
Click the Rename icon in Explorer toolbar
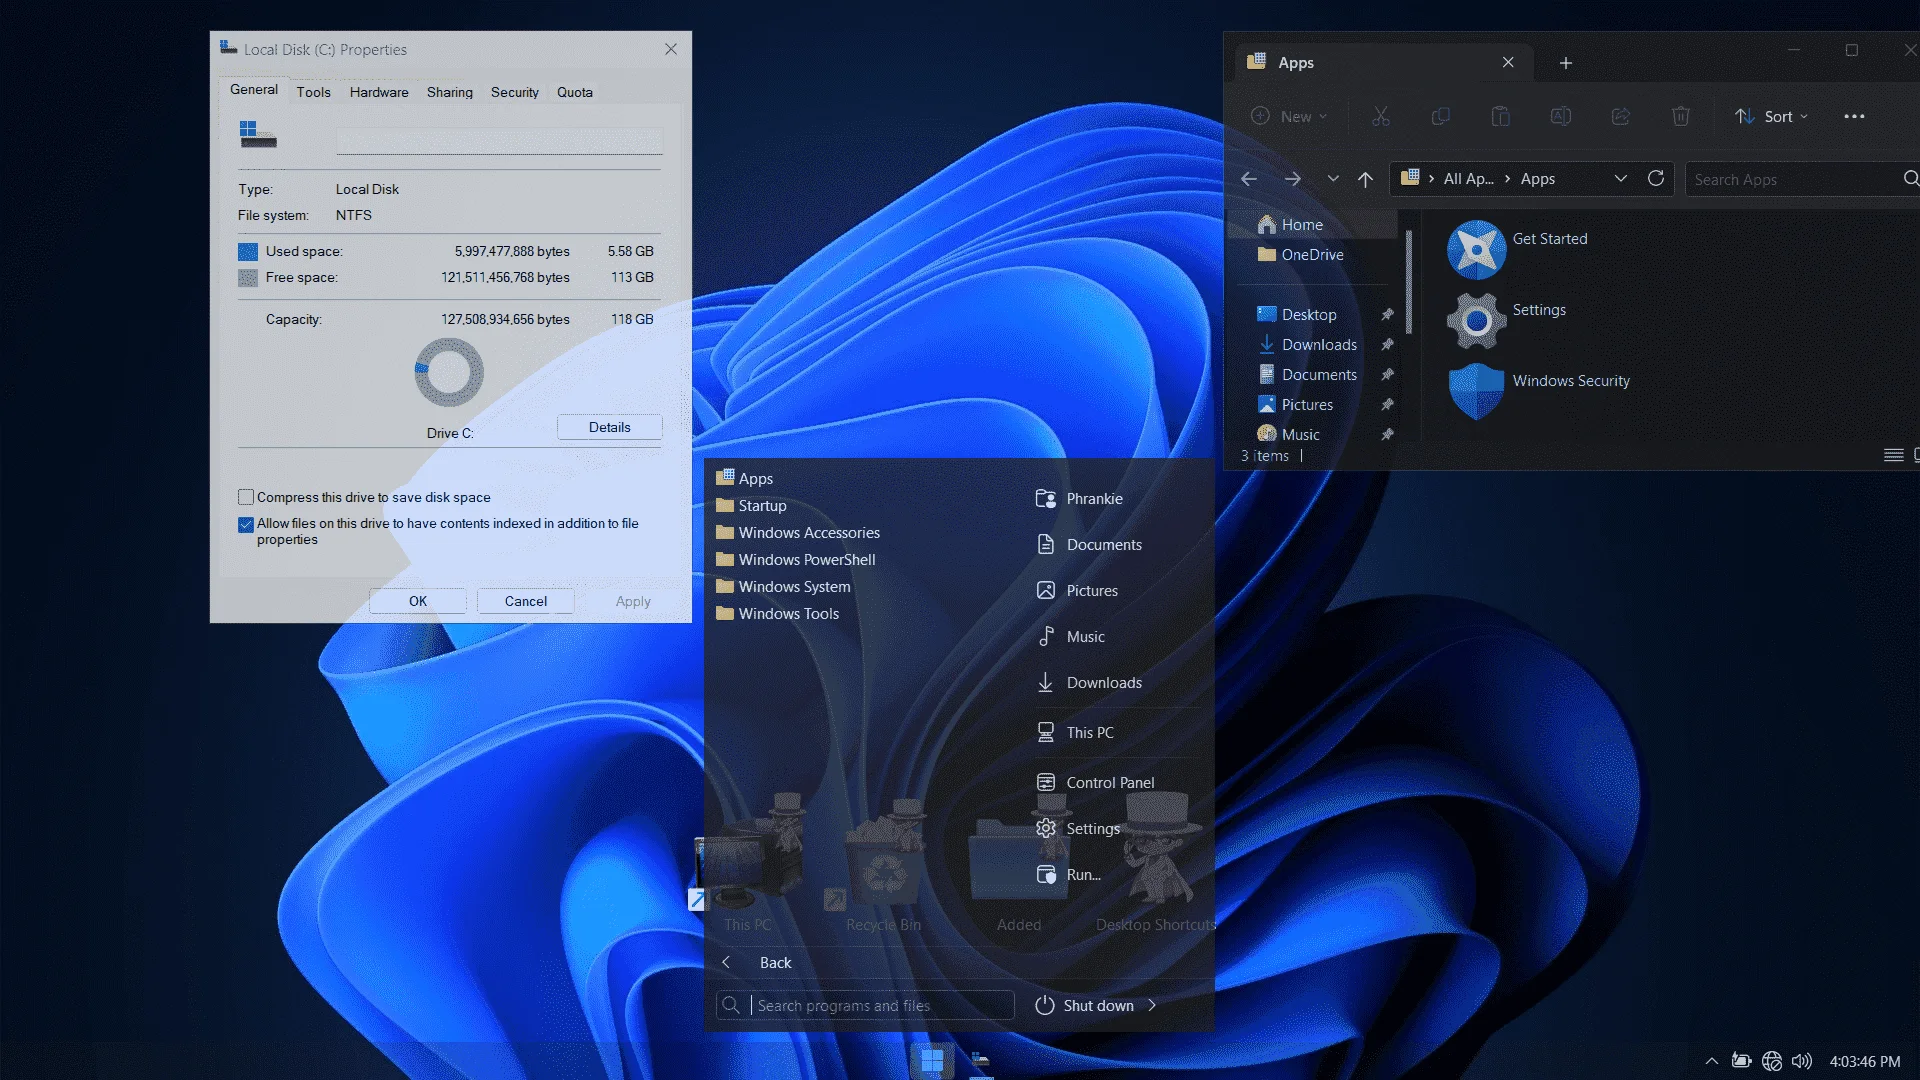coord(1560,116)
